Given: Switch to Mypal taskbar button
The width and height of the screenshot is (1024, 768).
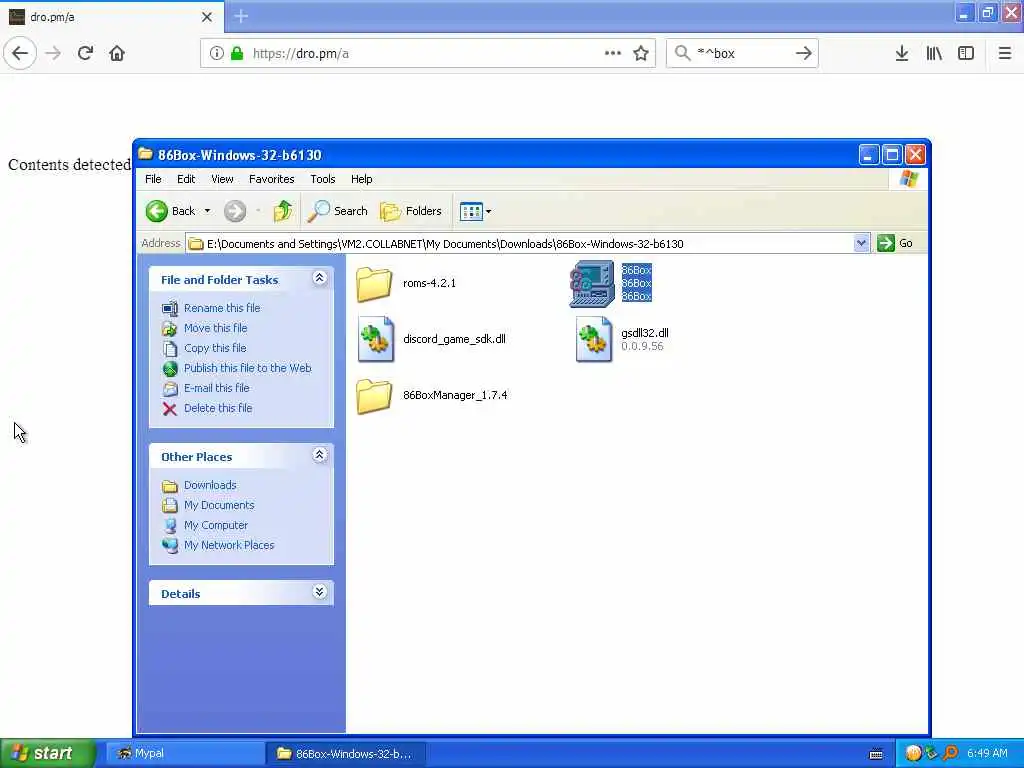Looking at the screenshot, I should point(184,753).
